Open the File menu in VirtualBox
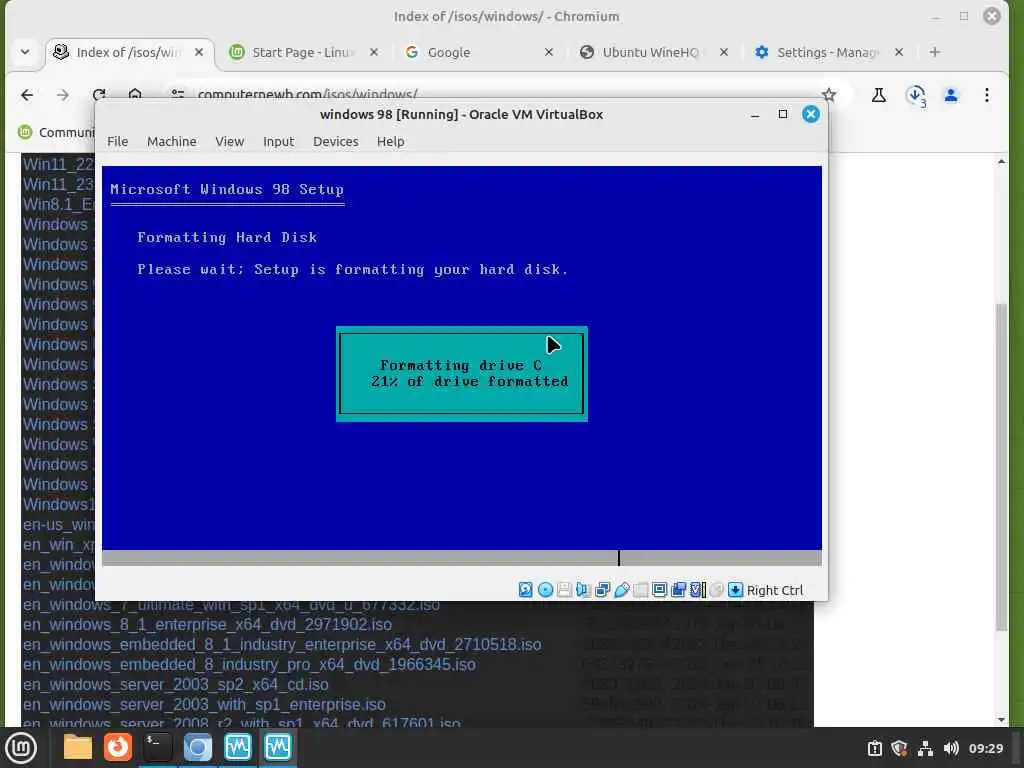1024x768 pixels. coord(118,142)
